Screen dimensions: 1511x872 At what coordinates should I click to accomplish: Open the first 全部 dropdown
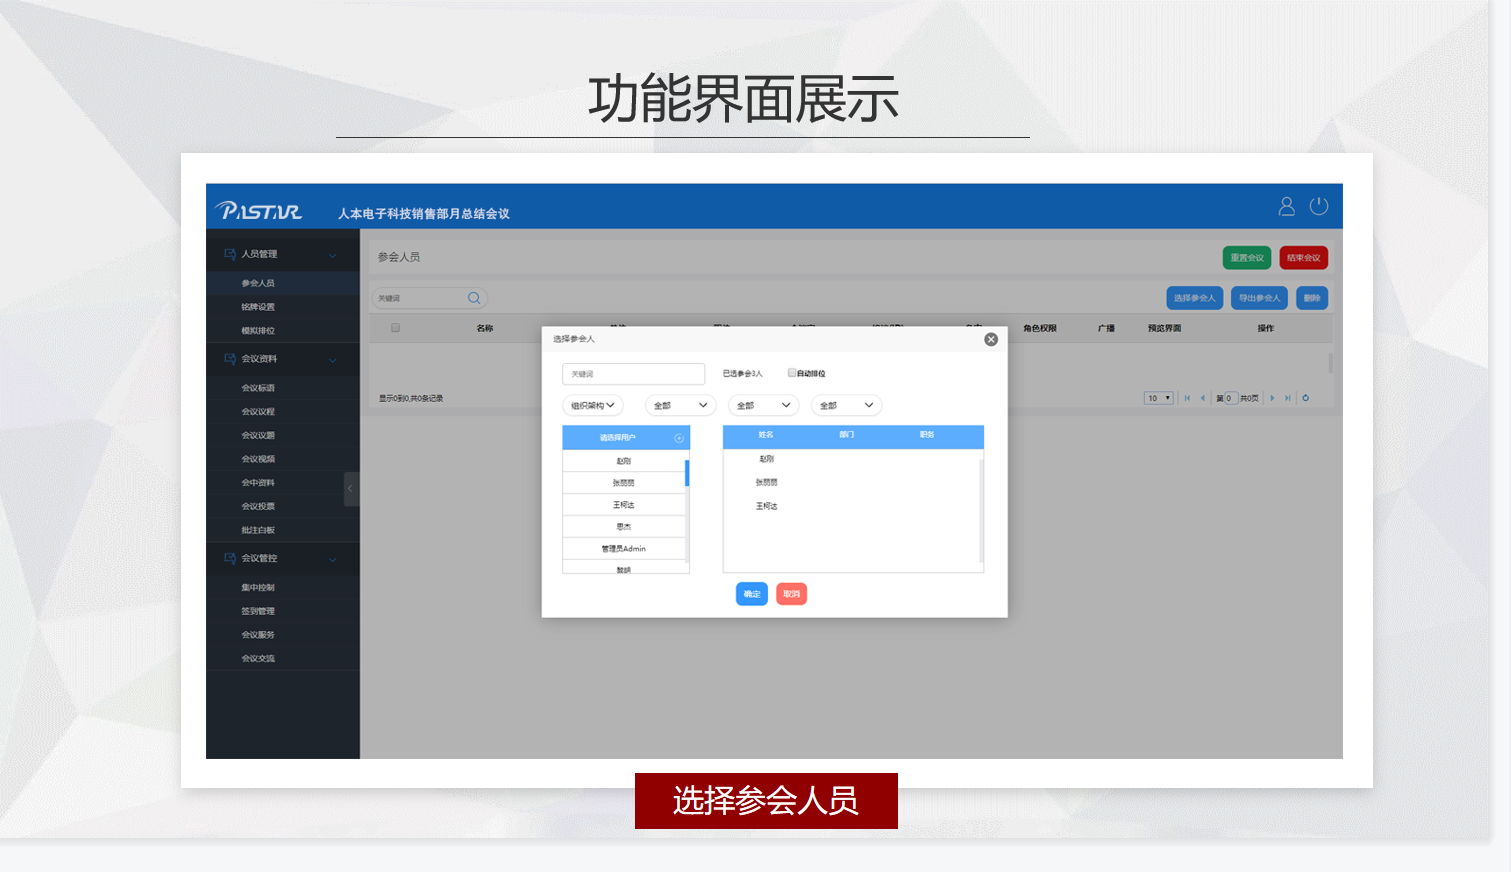680,405
